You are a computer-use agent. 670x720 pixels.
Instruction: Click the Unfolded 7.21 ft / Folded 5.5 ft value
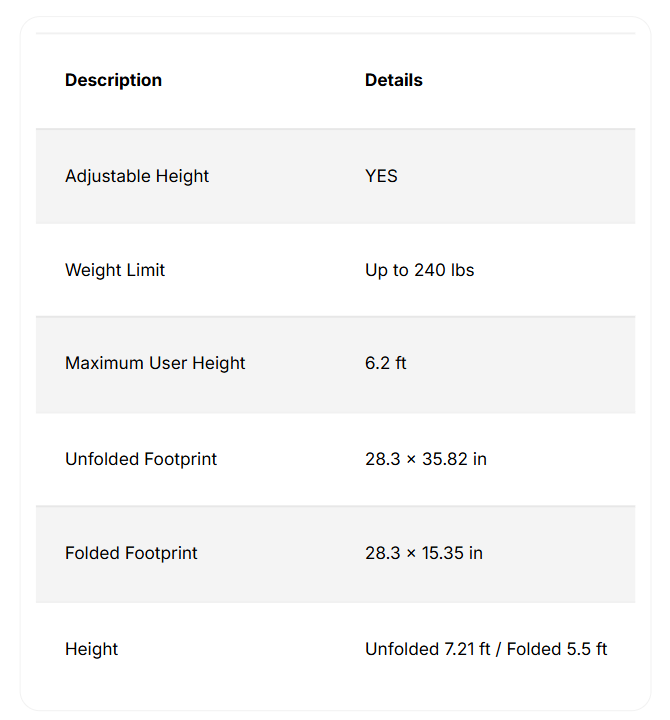pos(486,649)
